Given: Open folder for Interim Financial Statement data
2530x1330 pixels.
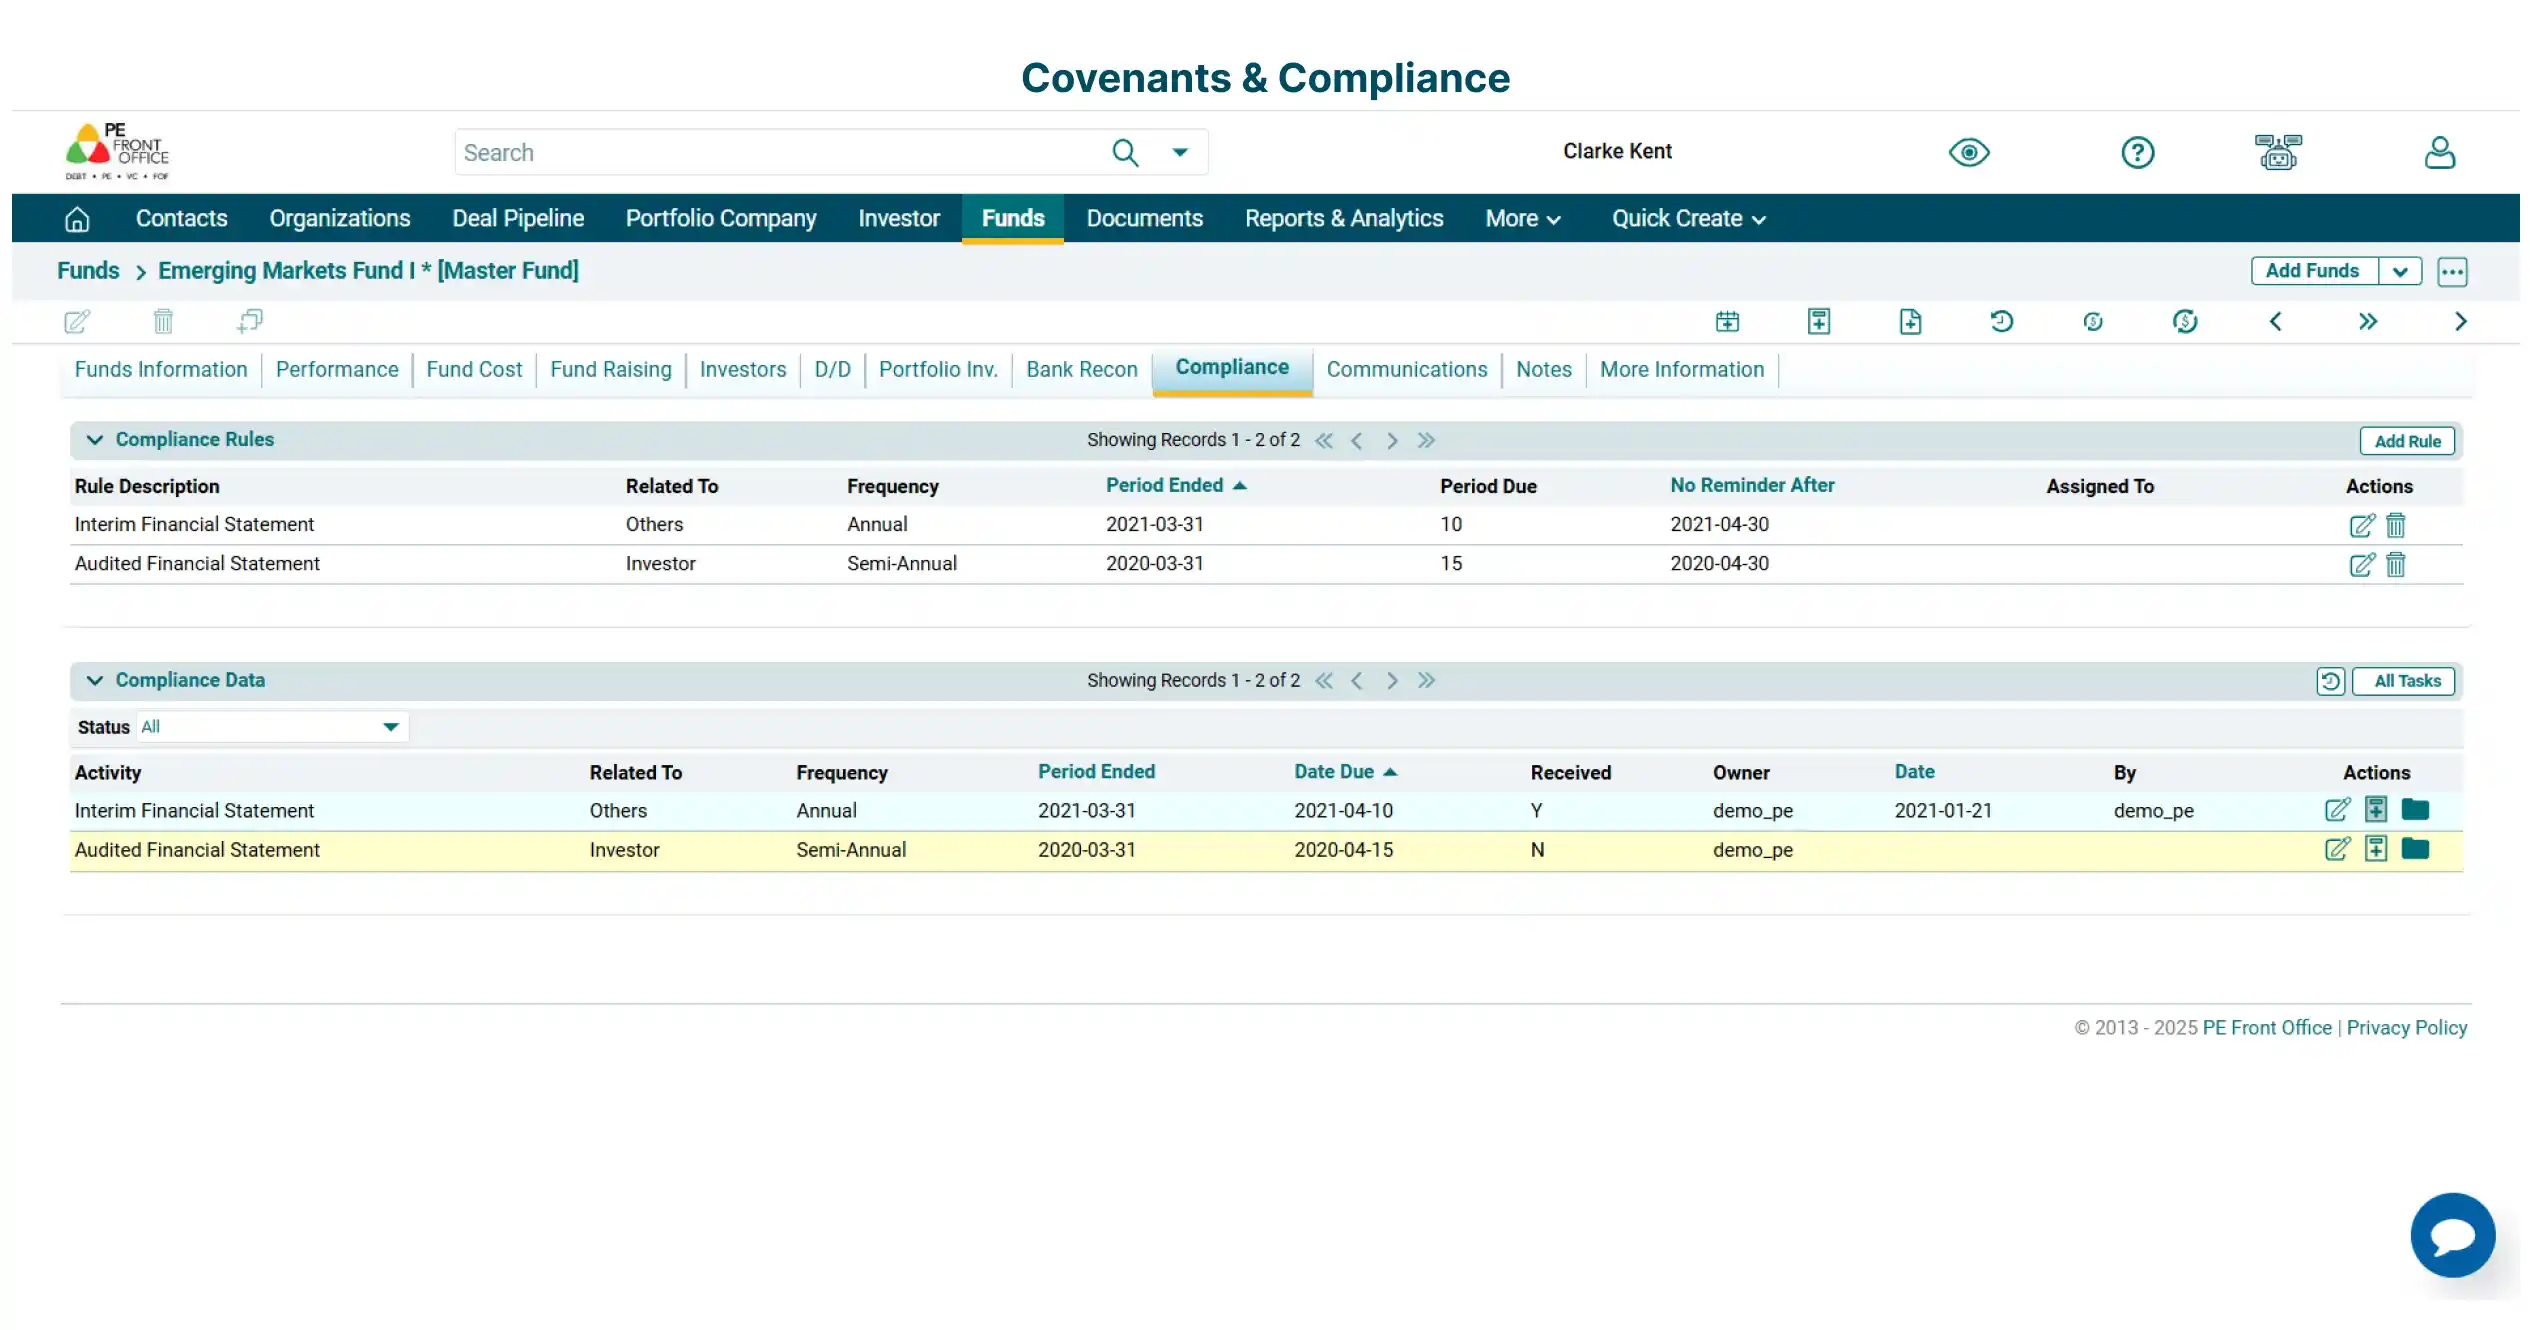Looking at the screenshot, I should [x=2415, y=809].
